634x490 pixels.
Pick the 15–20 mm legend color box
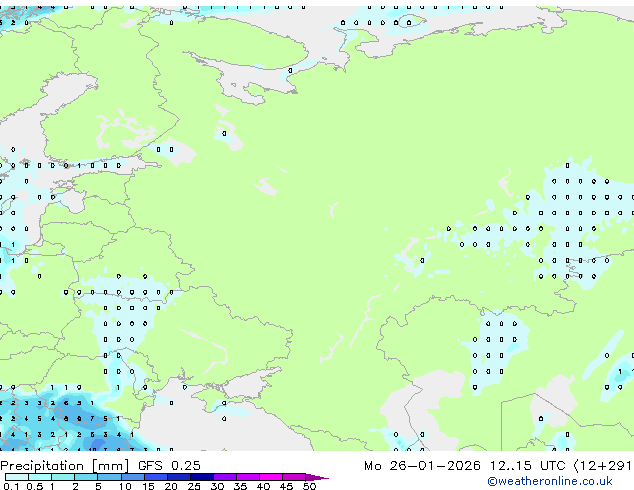tap(156, 477)
